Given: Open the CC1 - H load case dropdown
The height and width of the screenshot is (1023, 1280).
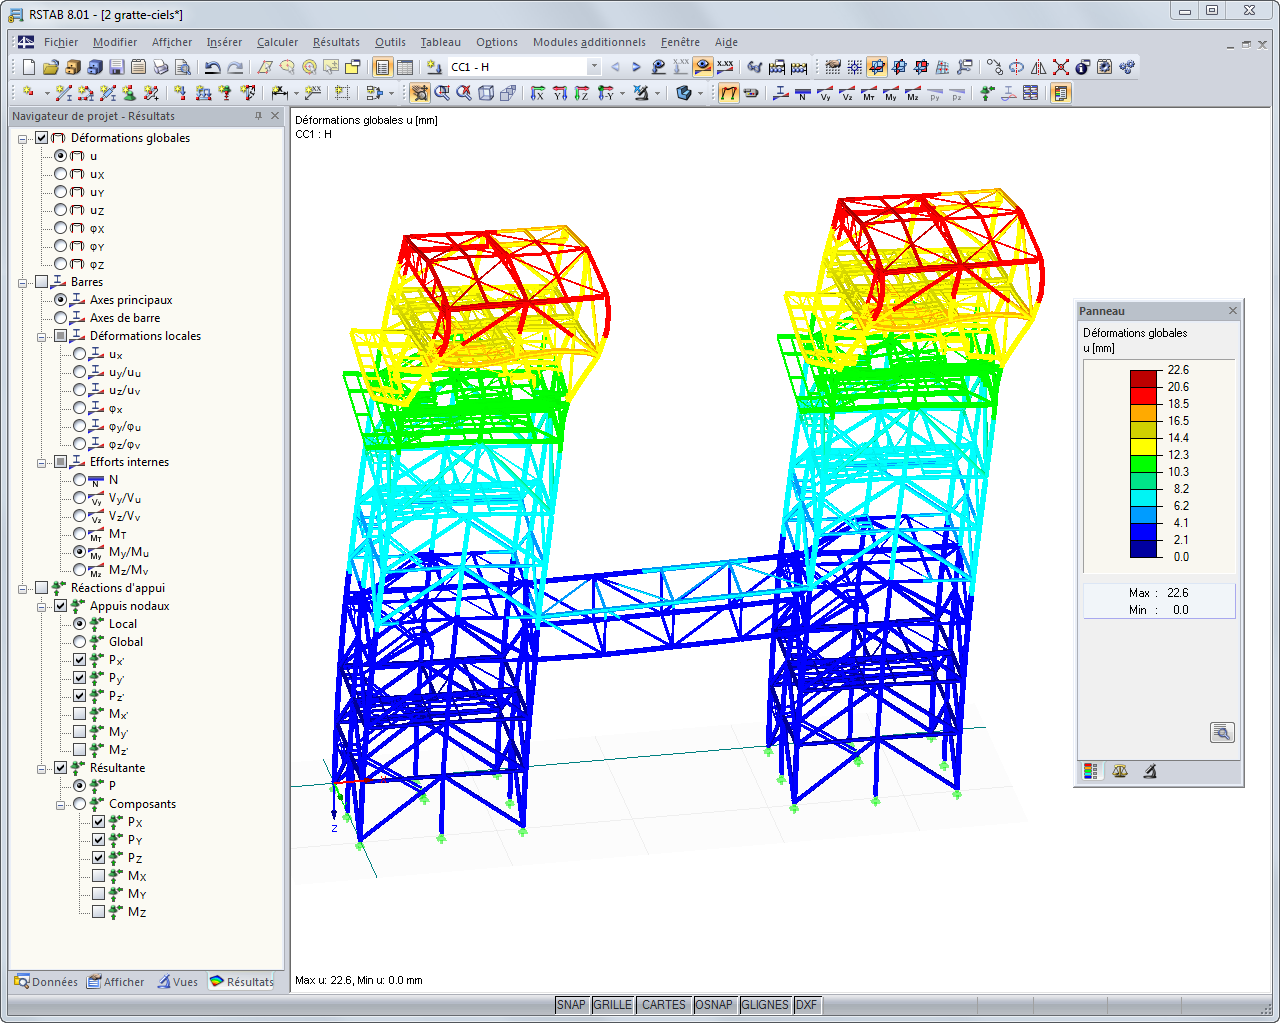Looking at the screenshot, I should coord(593,67).
